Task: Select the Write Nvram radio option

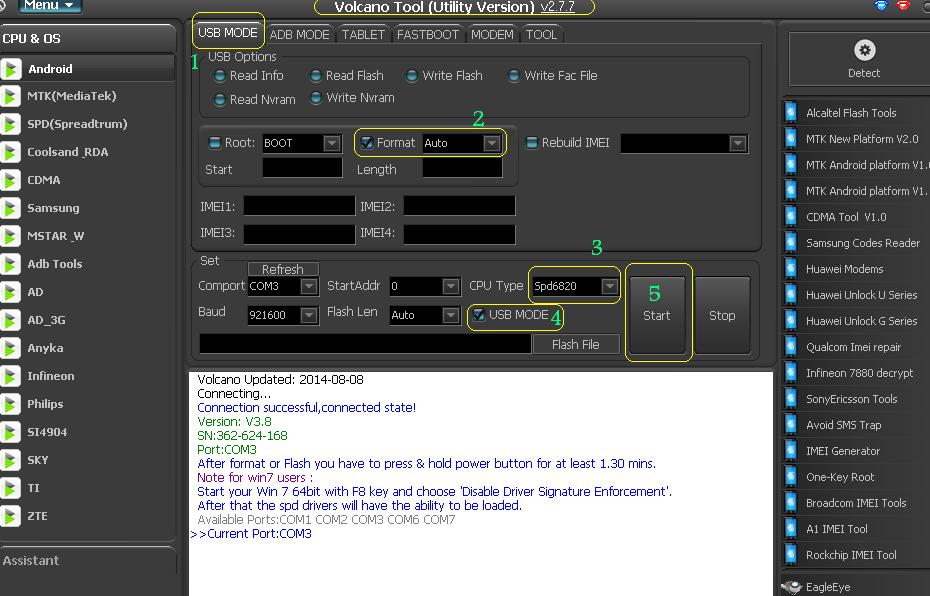Action: pos(316,98)
